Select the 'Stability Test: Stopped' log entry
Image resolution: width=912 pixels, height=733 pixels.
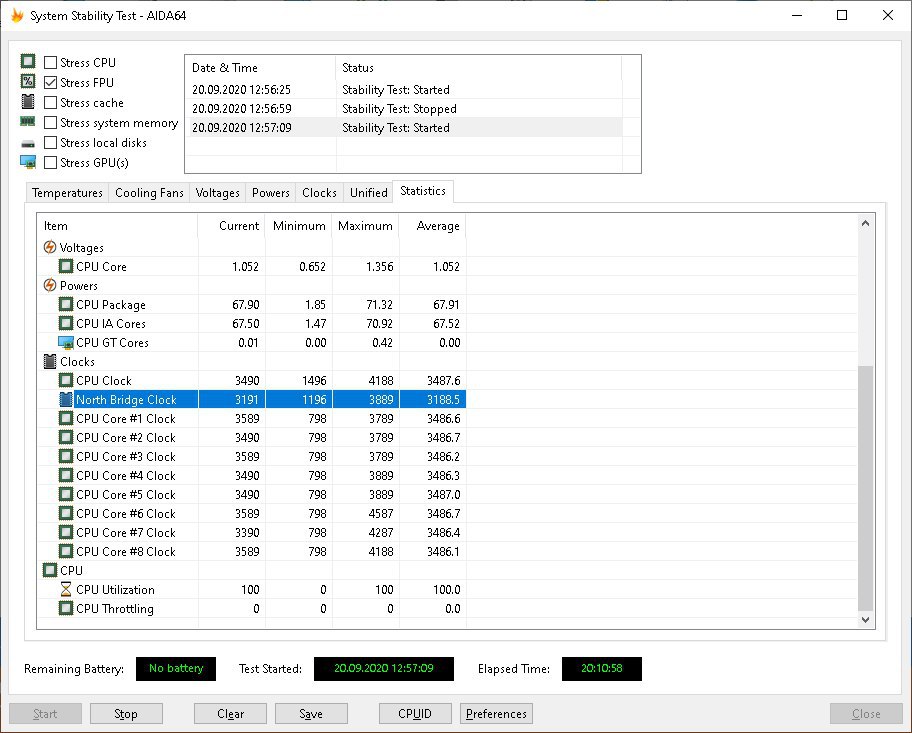pos(406,109)
